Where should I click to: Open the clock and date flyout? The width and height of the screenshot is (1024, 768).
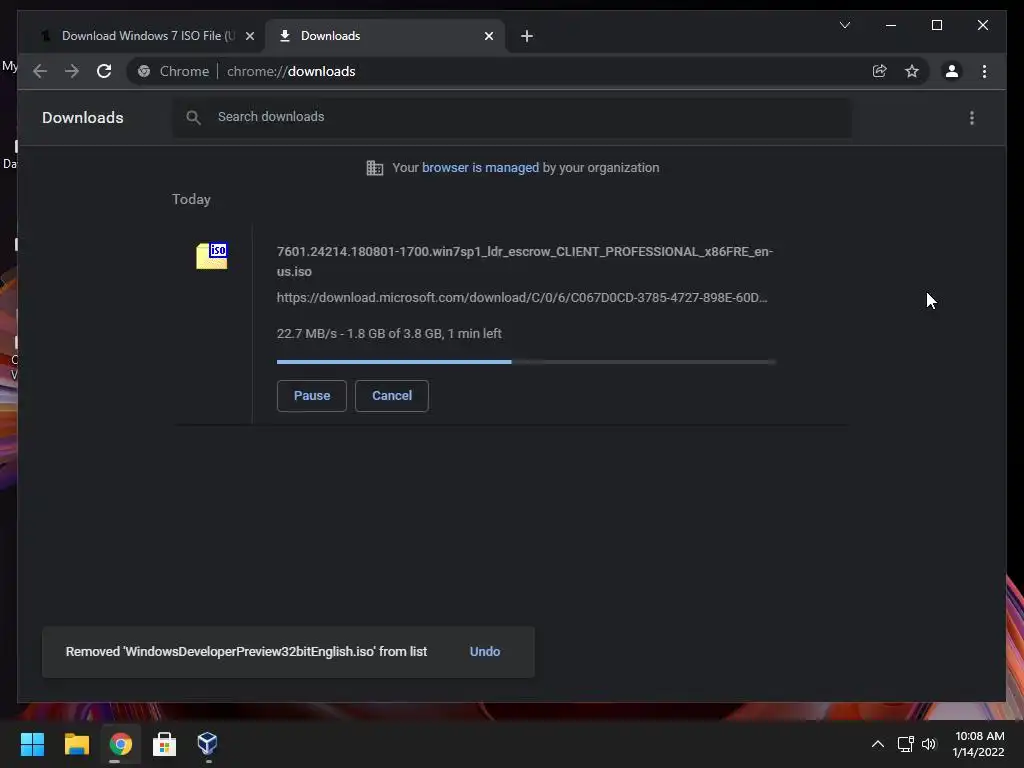tap(978, 744)
